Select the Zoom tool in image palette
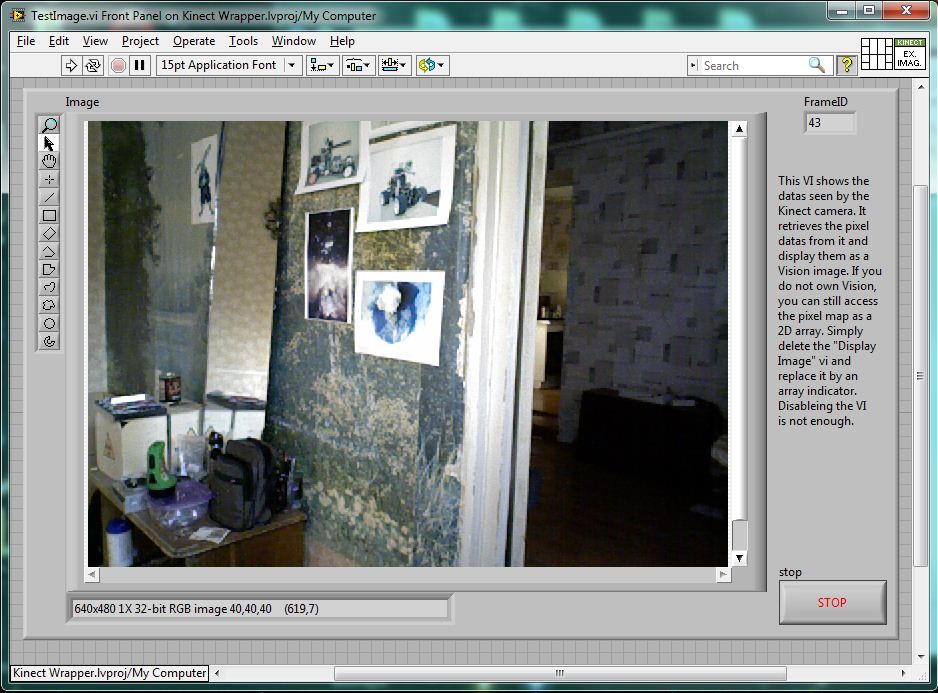 tap(49, 125)
